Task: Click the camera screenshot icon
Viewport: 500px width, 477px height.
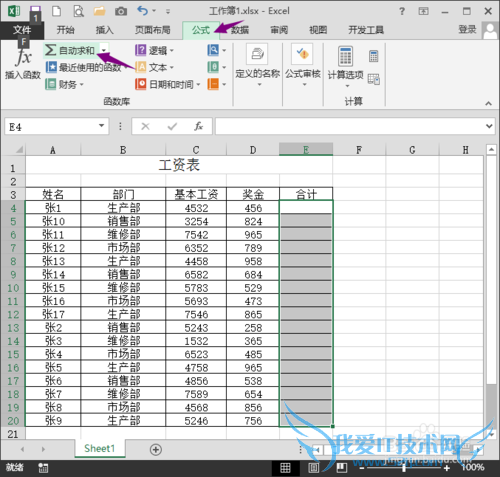Action: tap(121, 12)
